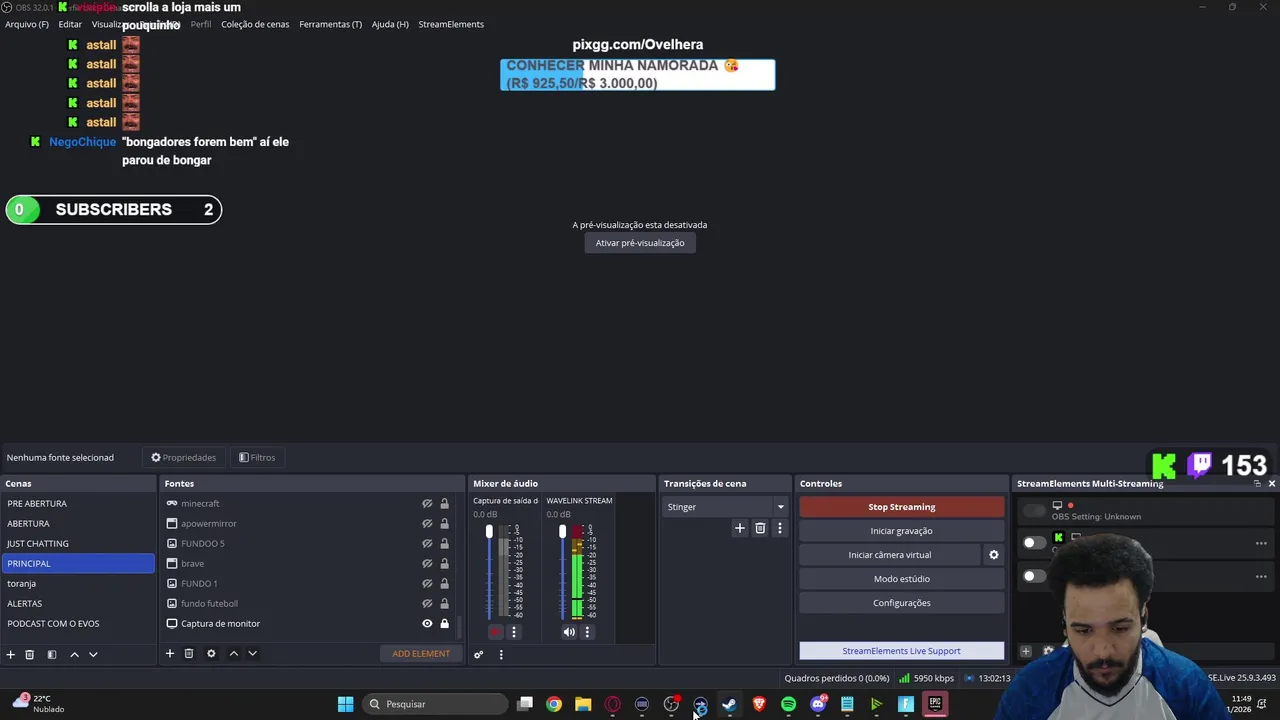Add output with plus icon in Multi-Streaming panel
This screenshot has width=1280, height=720.
pyautogui.click(x=1025, y=651)
